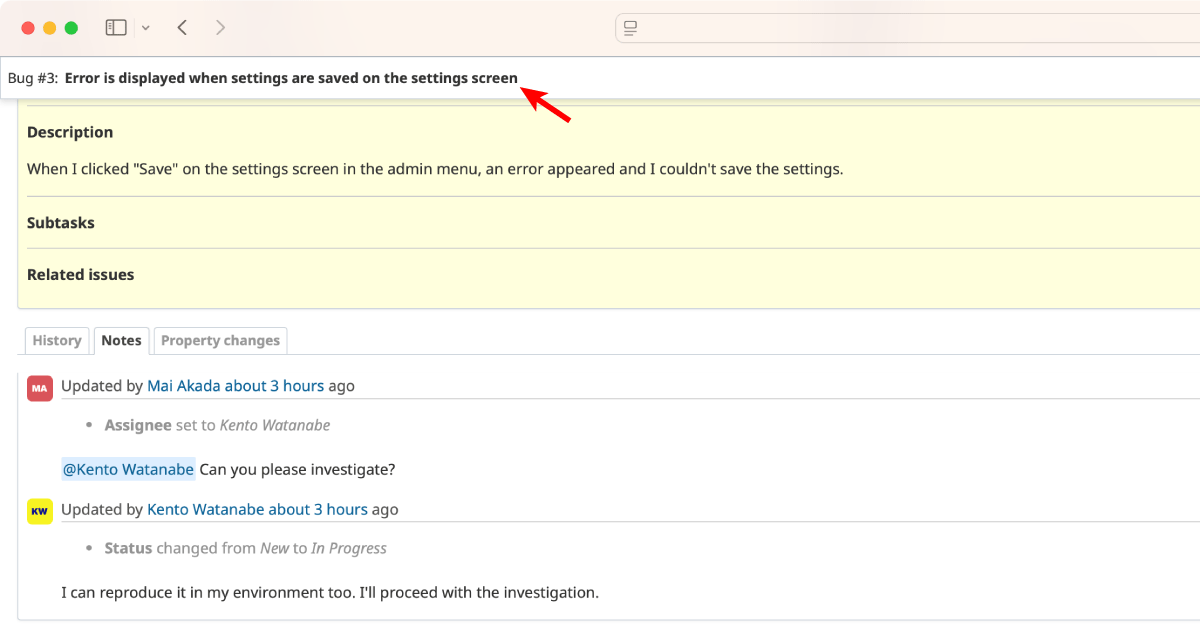1200x630 pixels.
Task: Click the @Kento Watanabe mention
Action: 128,469
